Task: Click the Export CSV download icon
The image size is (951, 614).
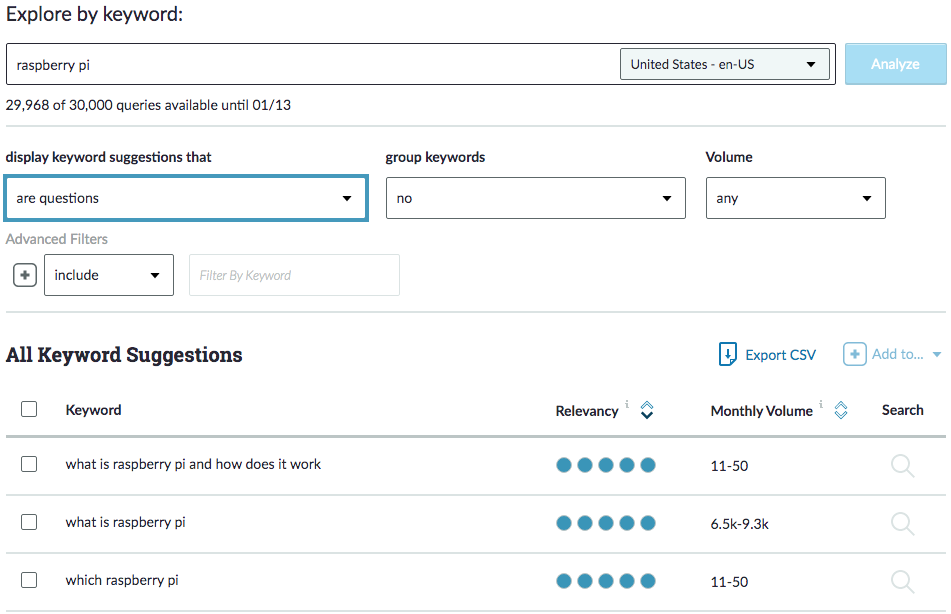Action: (728, 355)
